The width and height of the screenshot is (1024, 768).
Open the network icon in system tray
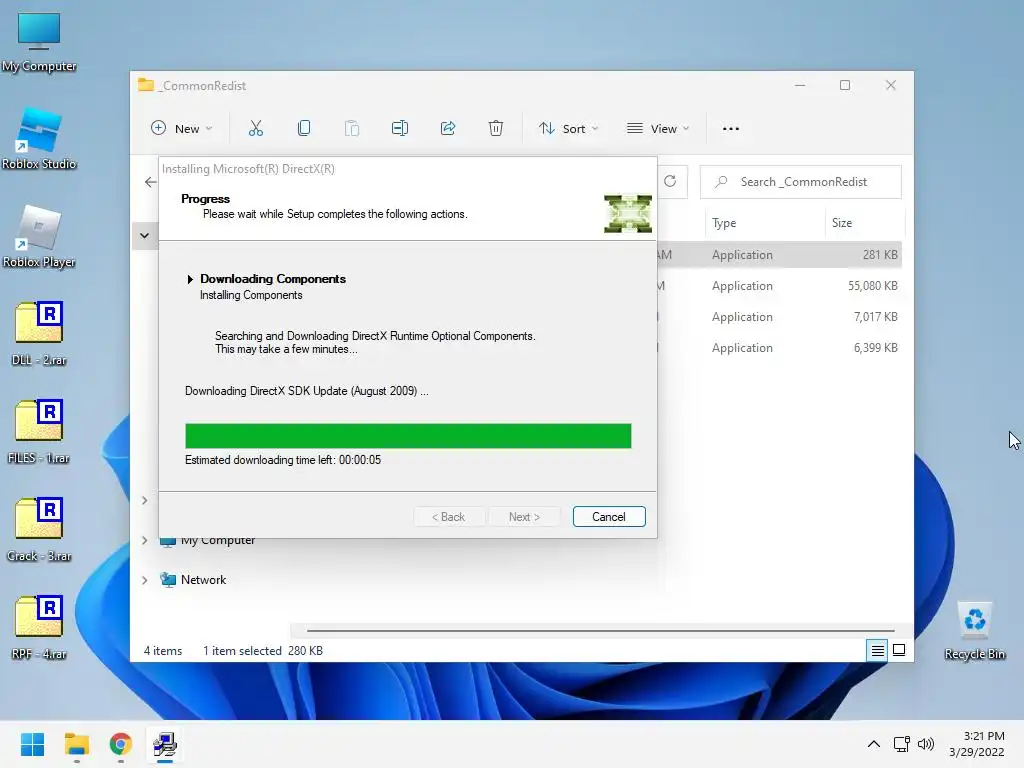tap(902, 744)
